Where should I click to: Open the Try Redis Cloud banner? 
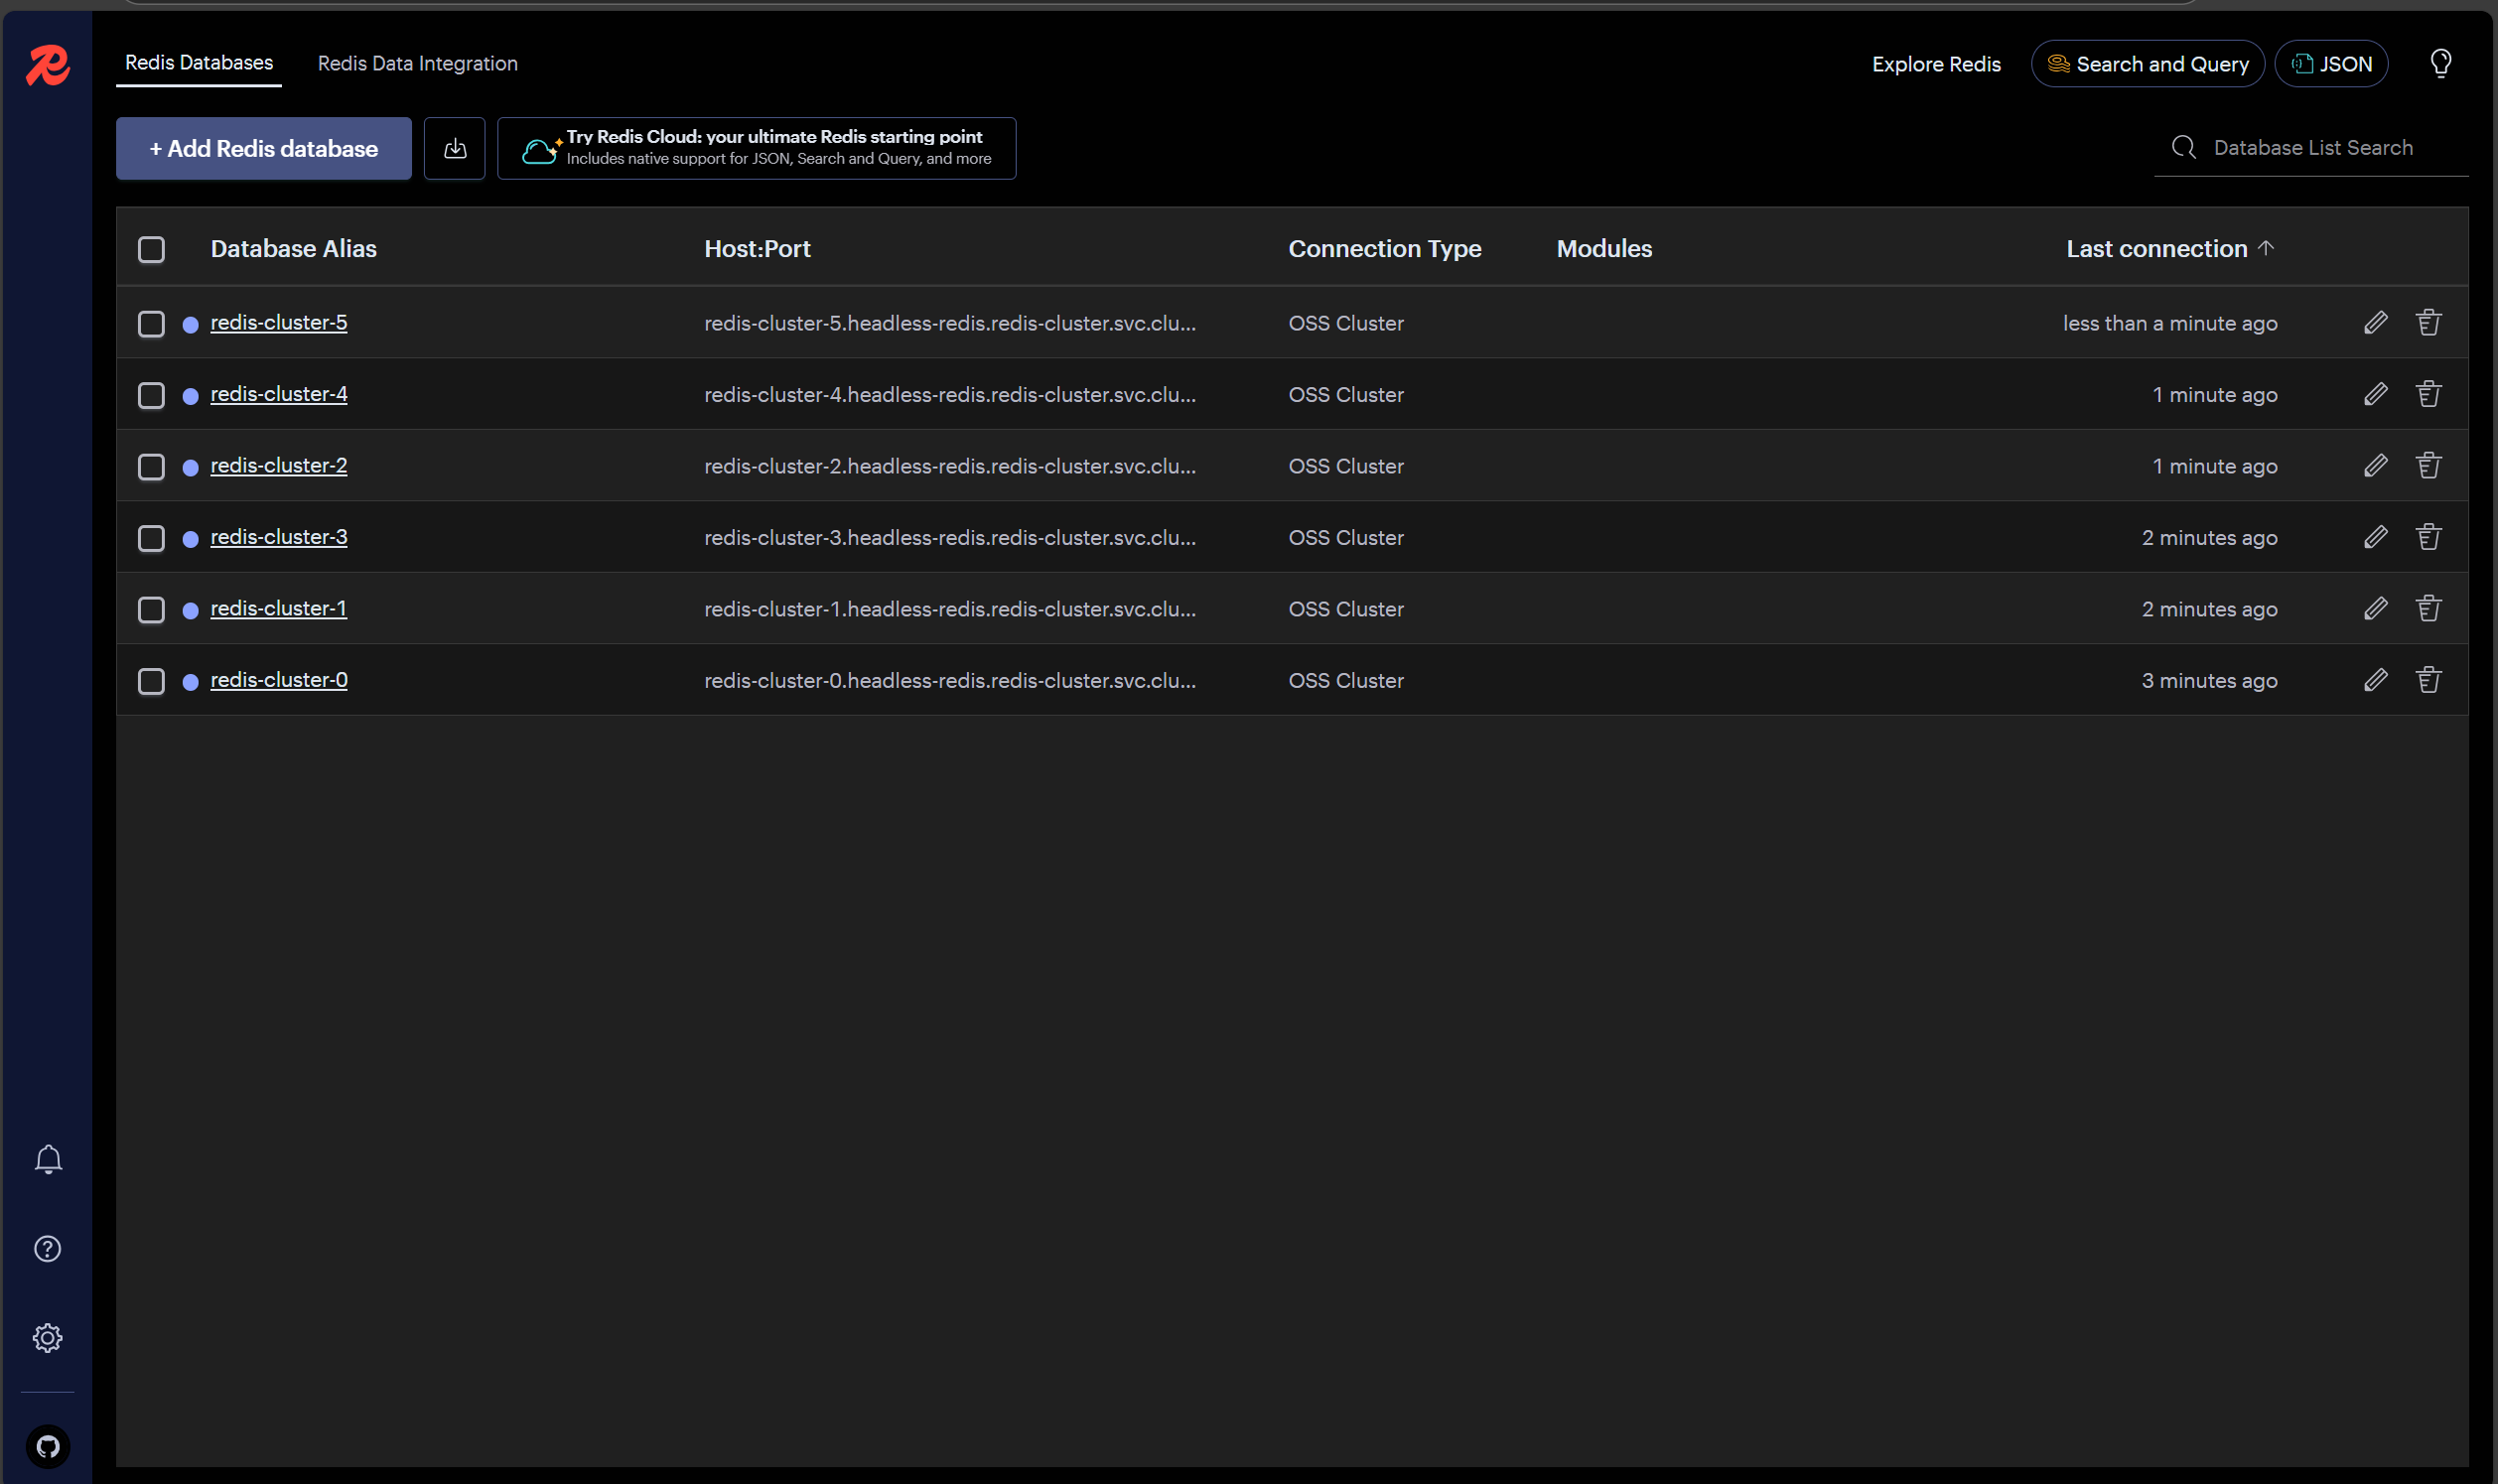coord(756,148)
